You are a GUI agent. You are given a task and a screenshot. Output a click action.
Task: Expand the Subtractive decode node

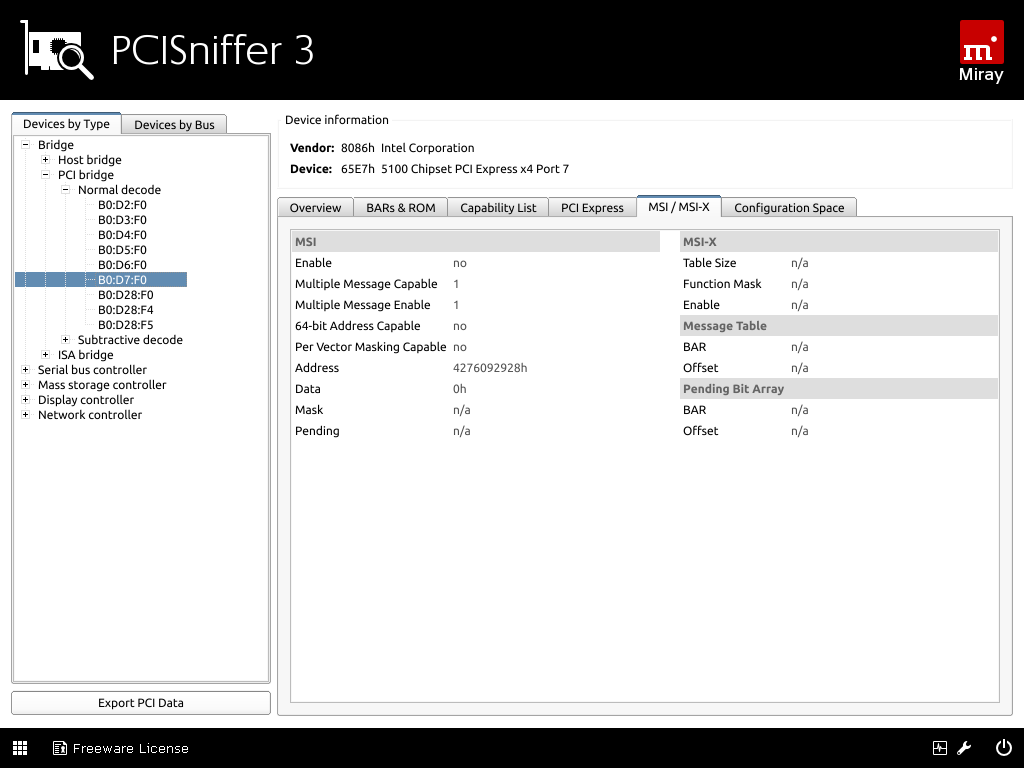66,340
